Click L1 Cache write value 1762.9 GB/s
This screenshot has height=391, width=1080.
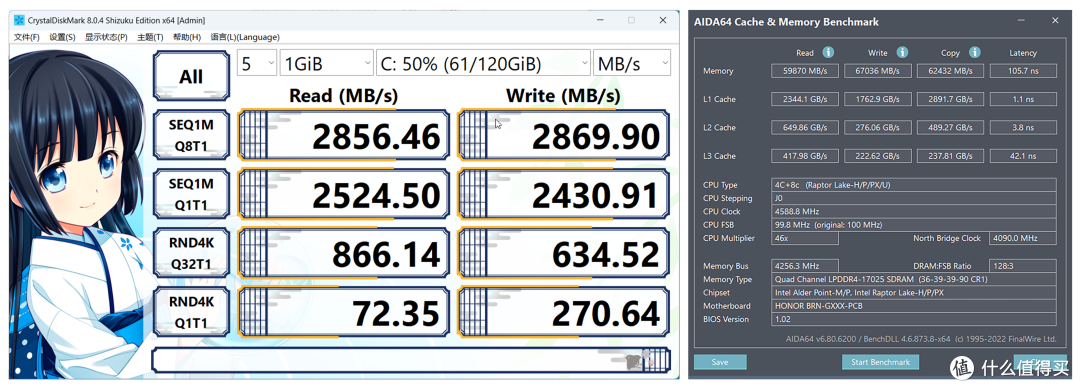(x=878, y=99)
